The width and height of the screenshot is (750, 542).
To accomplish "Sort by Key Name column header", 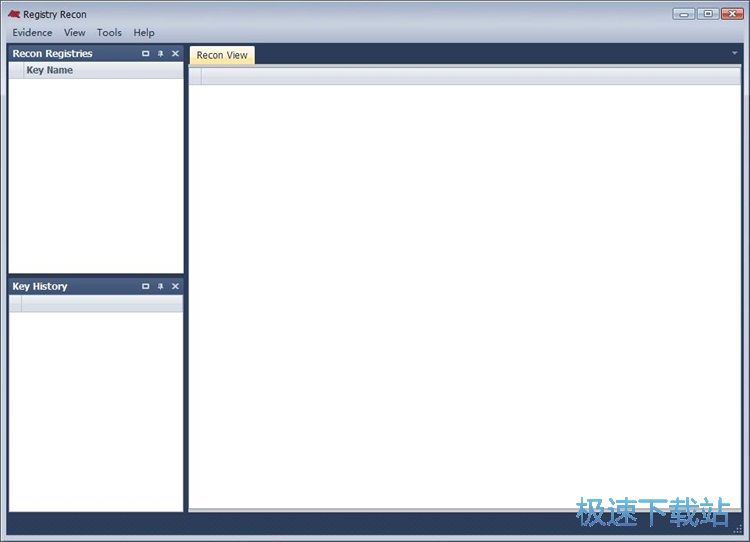I will [x=103, y=70].
